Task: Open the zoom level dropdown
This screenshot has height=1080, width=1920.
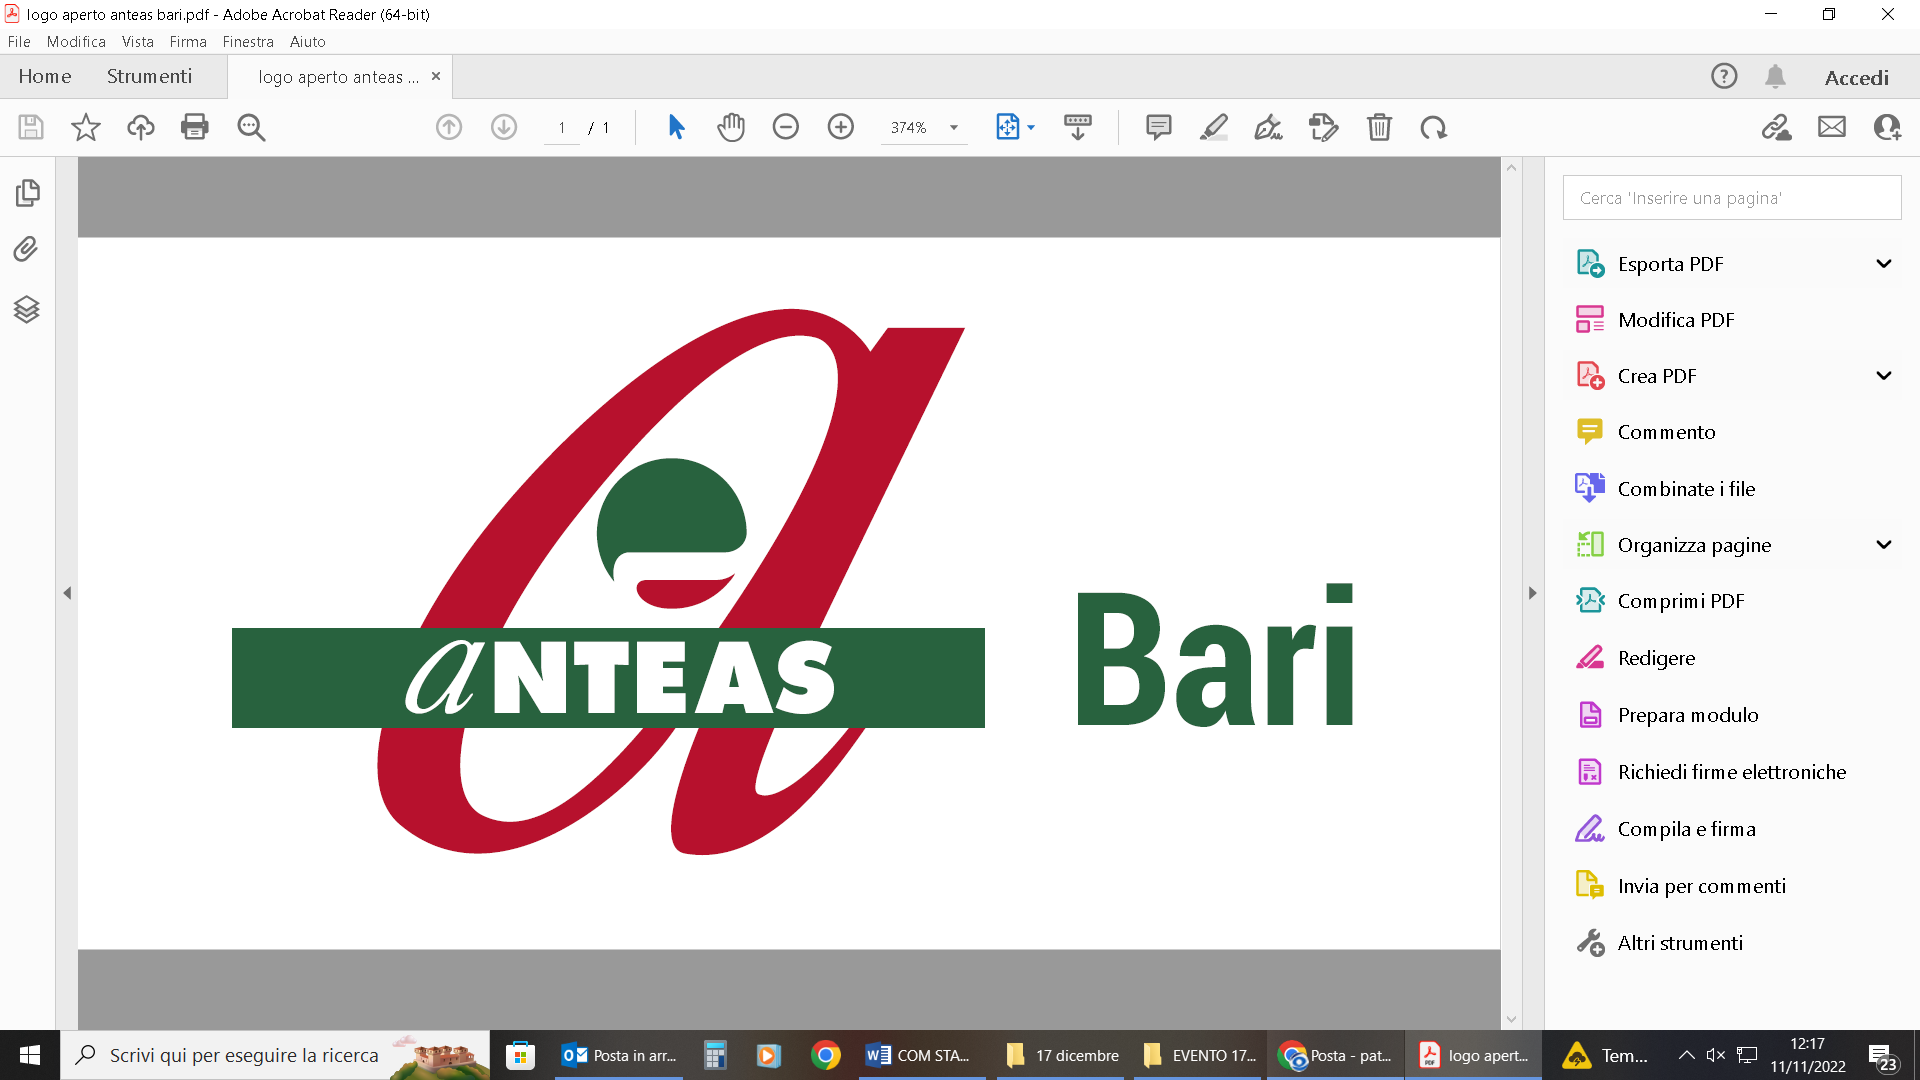Action: click(954, 127)
